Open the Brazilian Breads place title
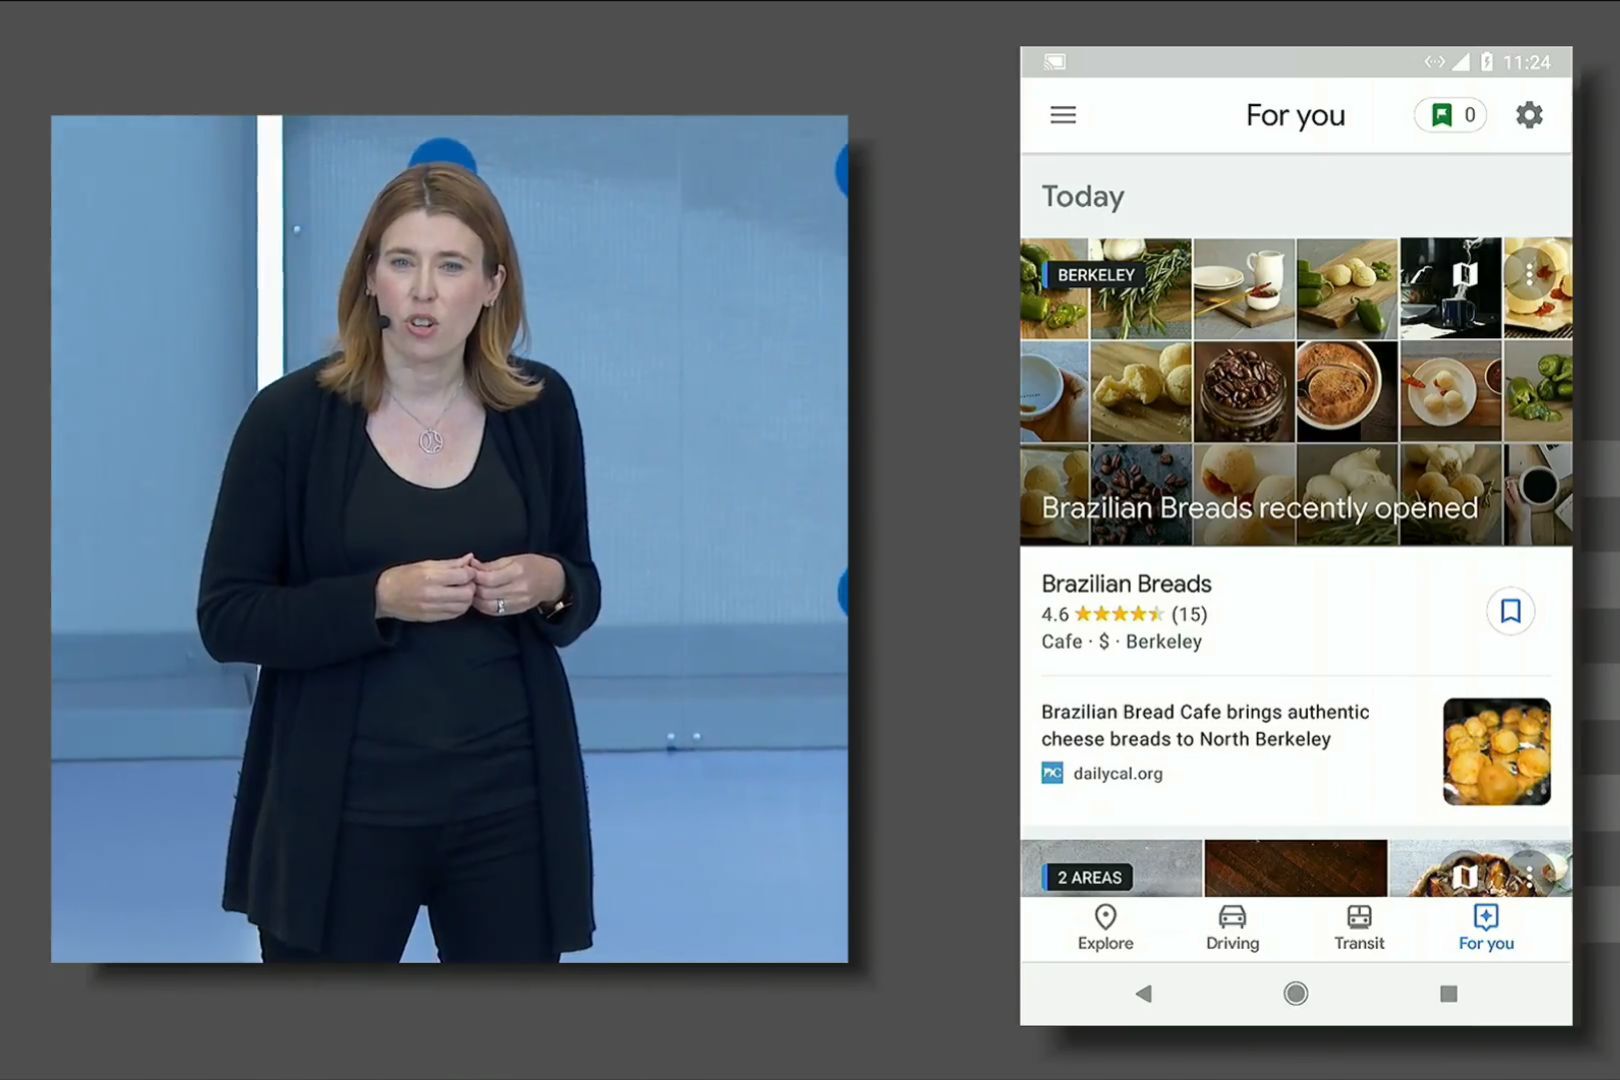 click(x=1126, y=583)
